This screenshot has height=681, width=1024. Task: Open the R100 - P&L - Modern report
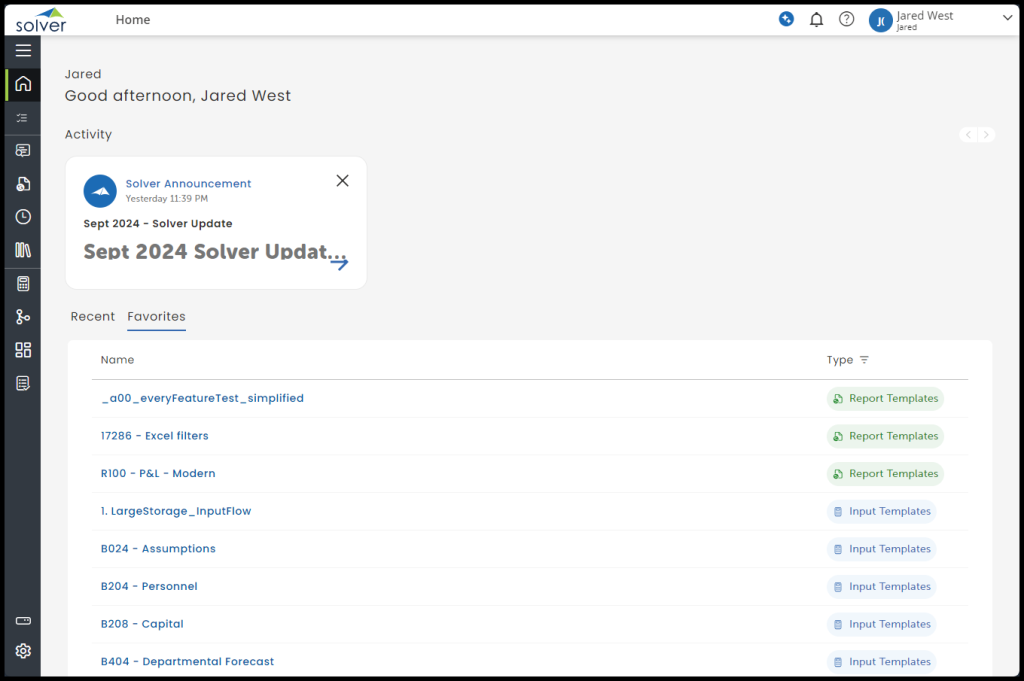(158, 474)
